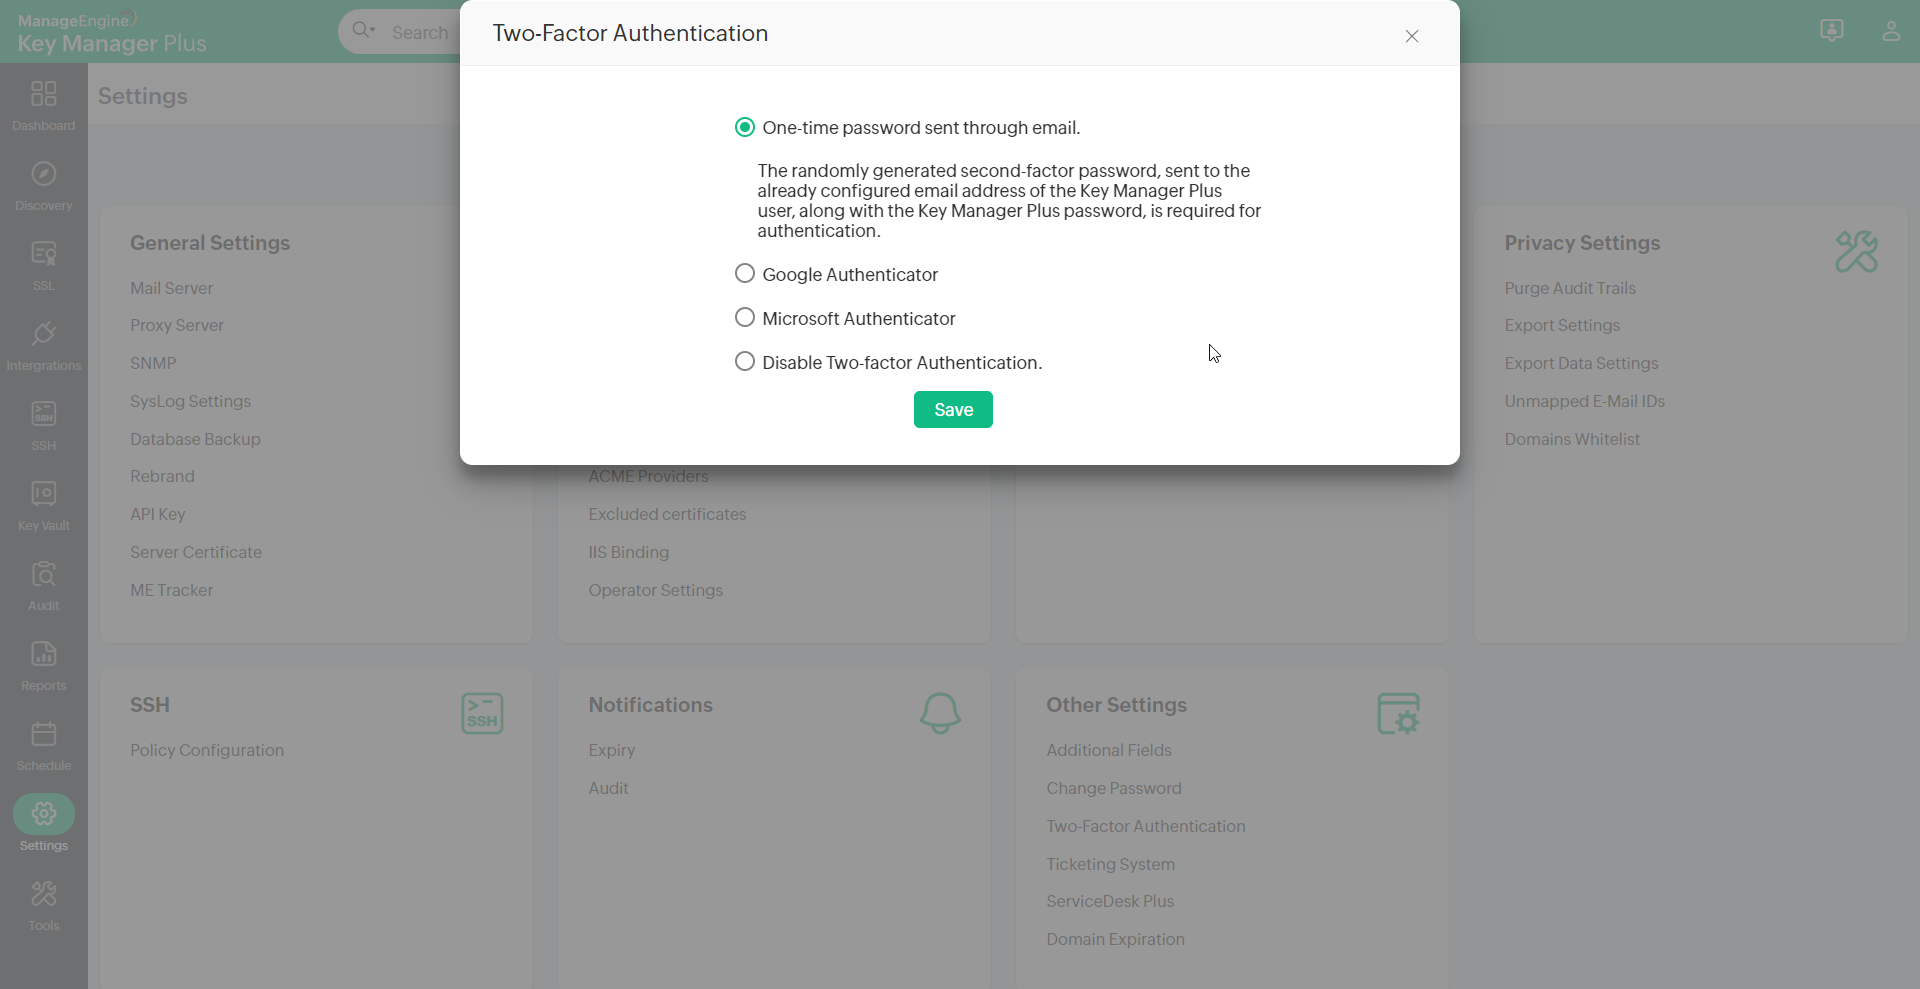
Task: Select the Microsoft Authenticator option
Action: [x=745, y=318]
